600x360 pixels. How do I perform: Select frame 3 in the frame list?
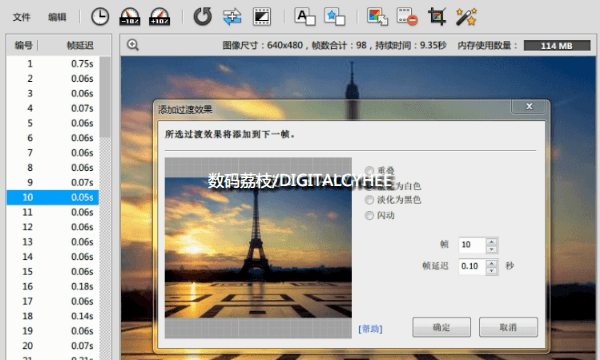coord(53,93)
